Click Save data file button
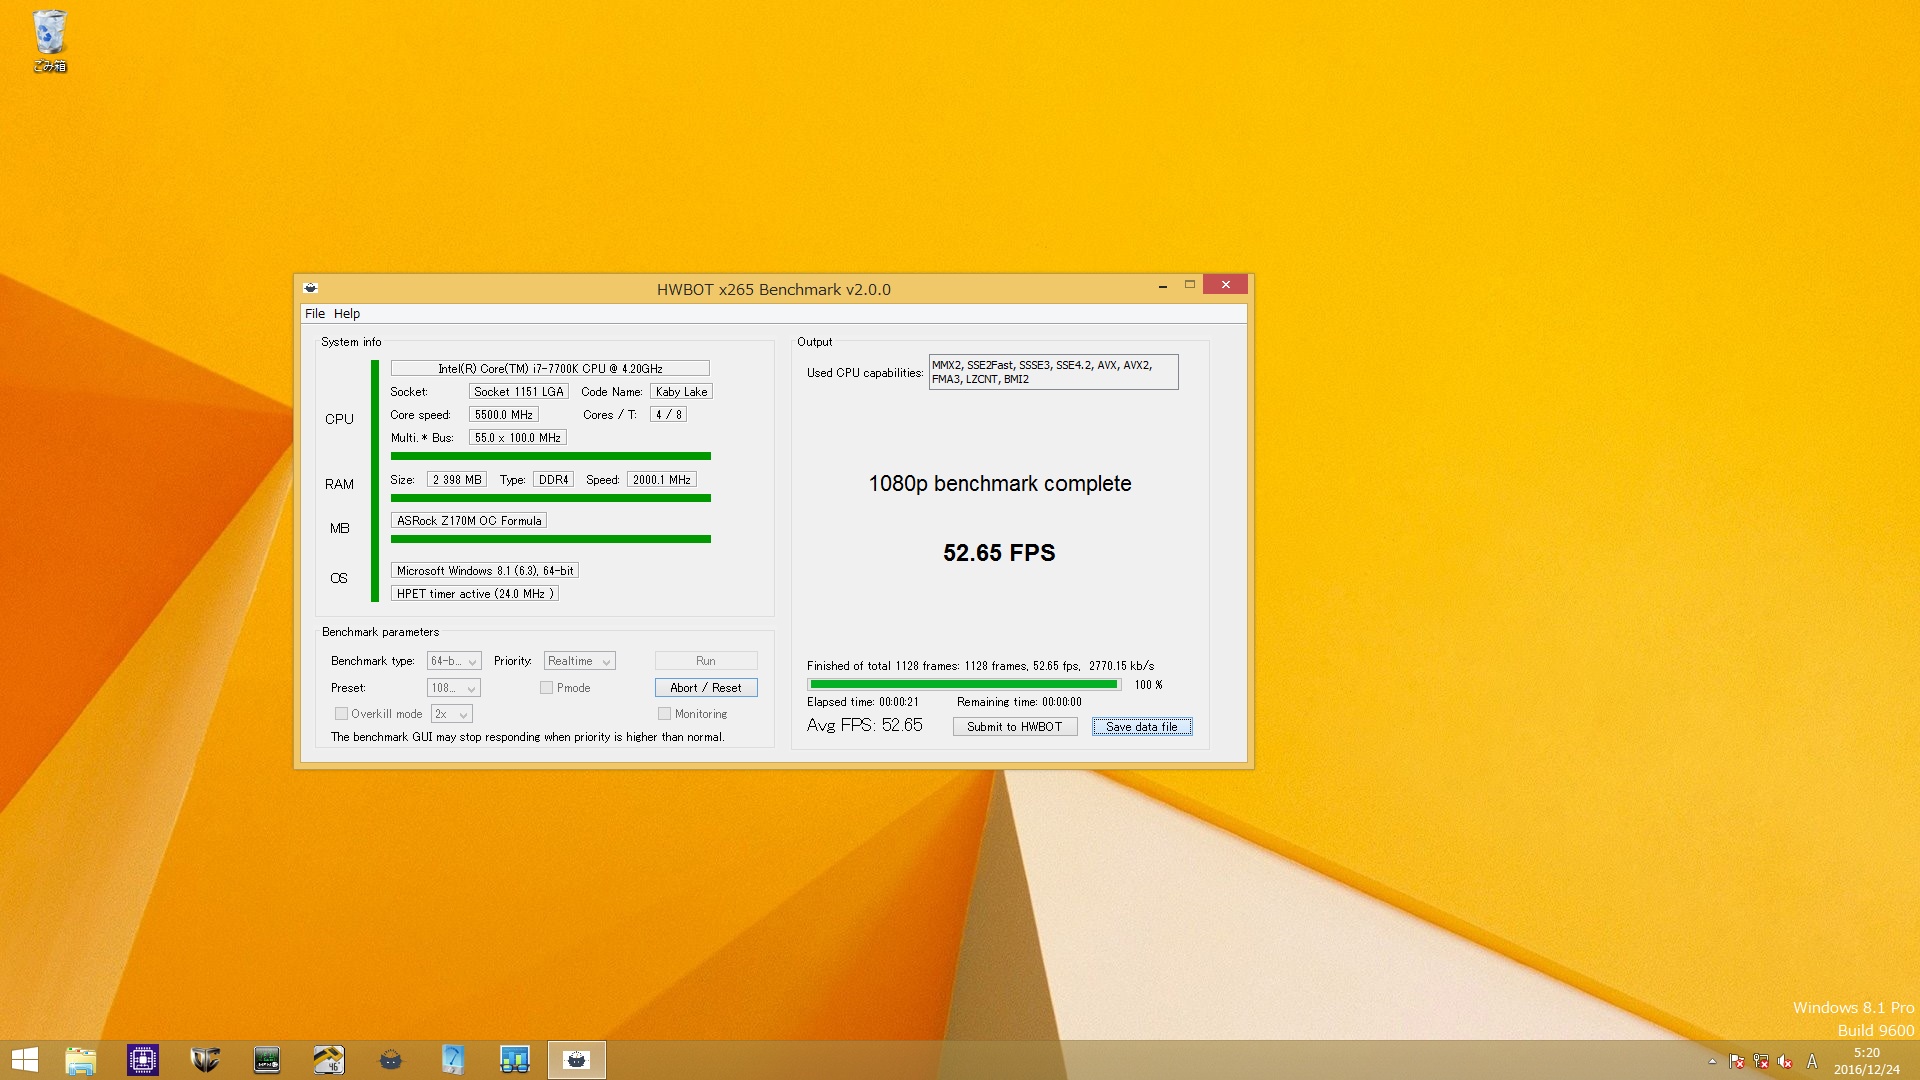The width and height of the screenshot is (1920, 1080). (1142, 727)
